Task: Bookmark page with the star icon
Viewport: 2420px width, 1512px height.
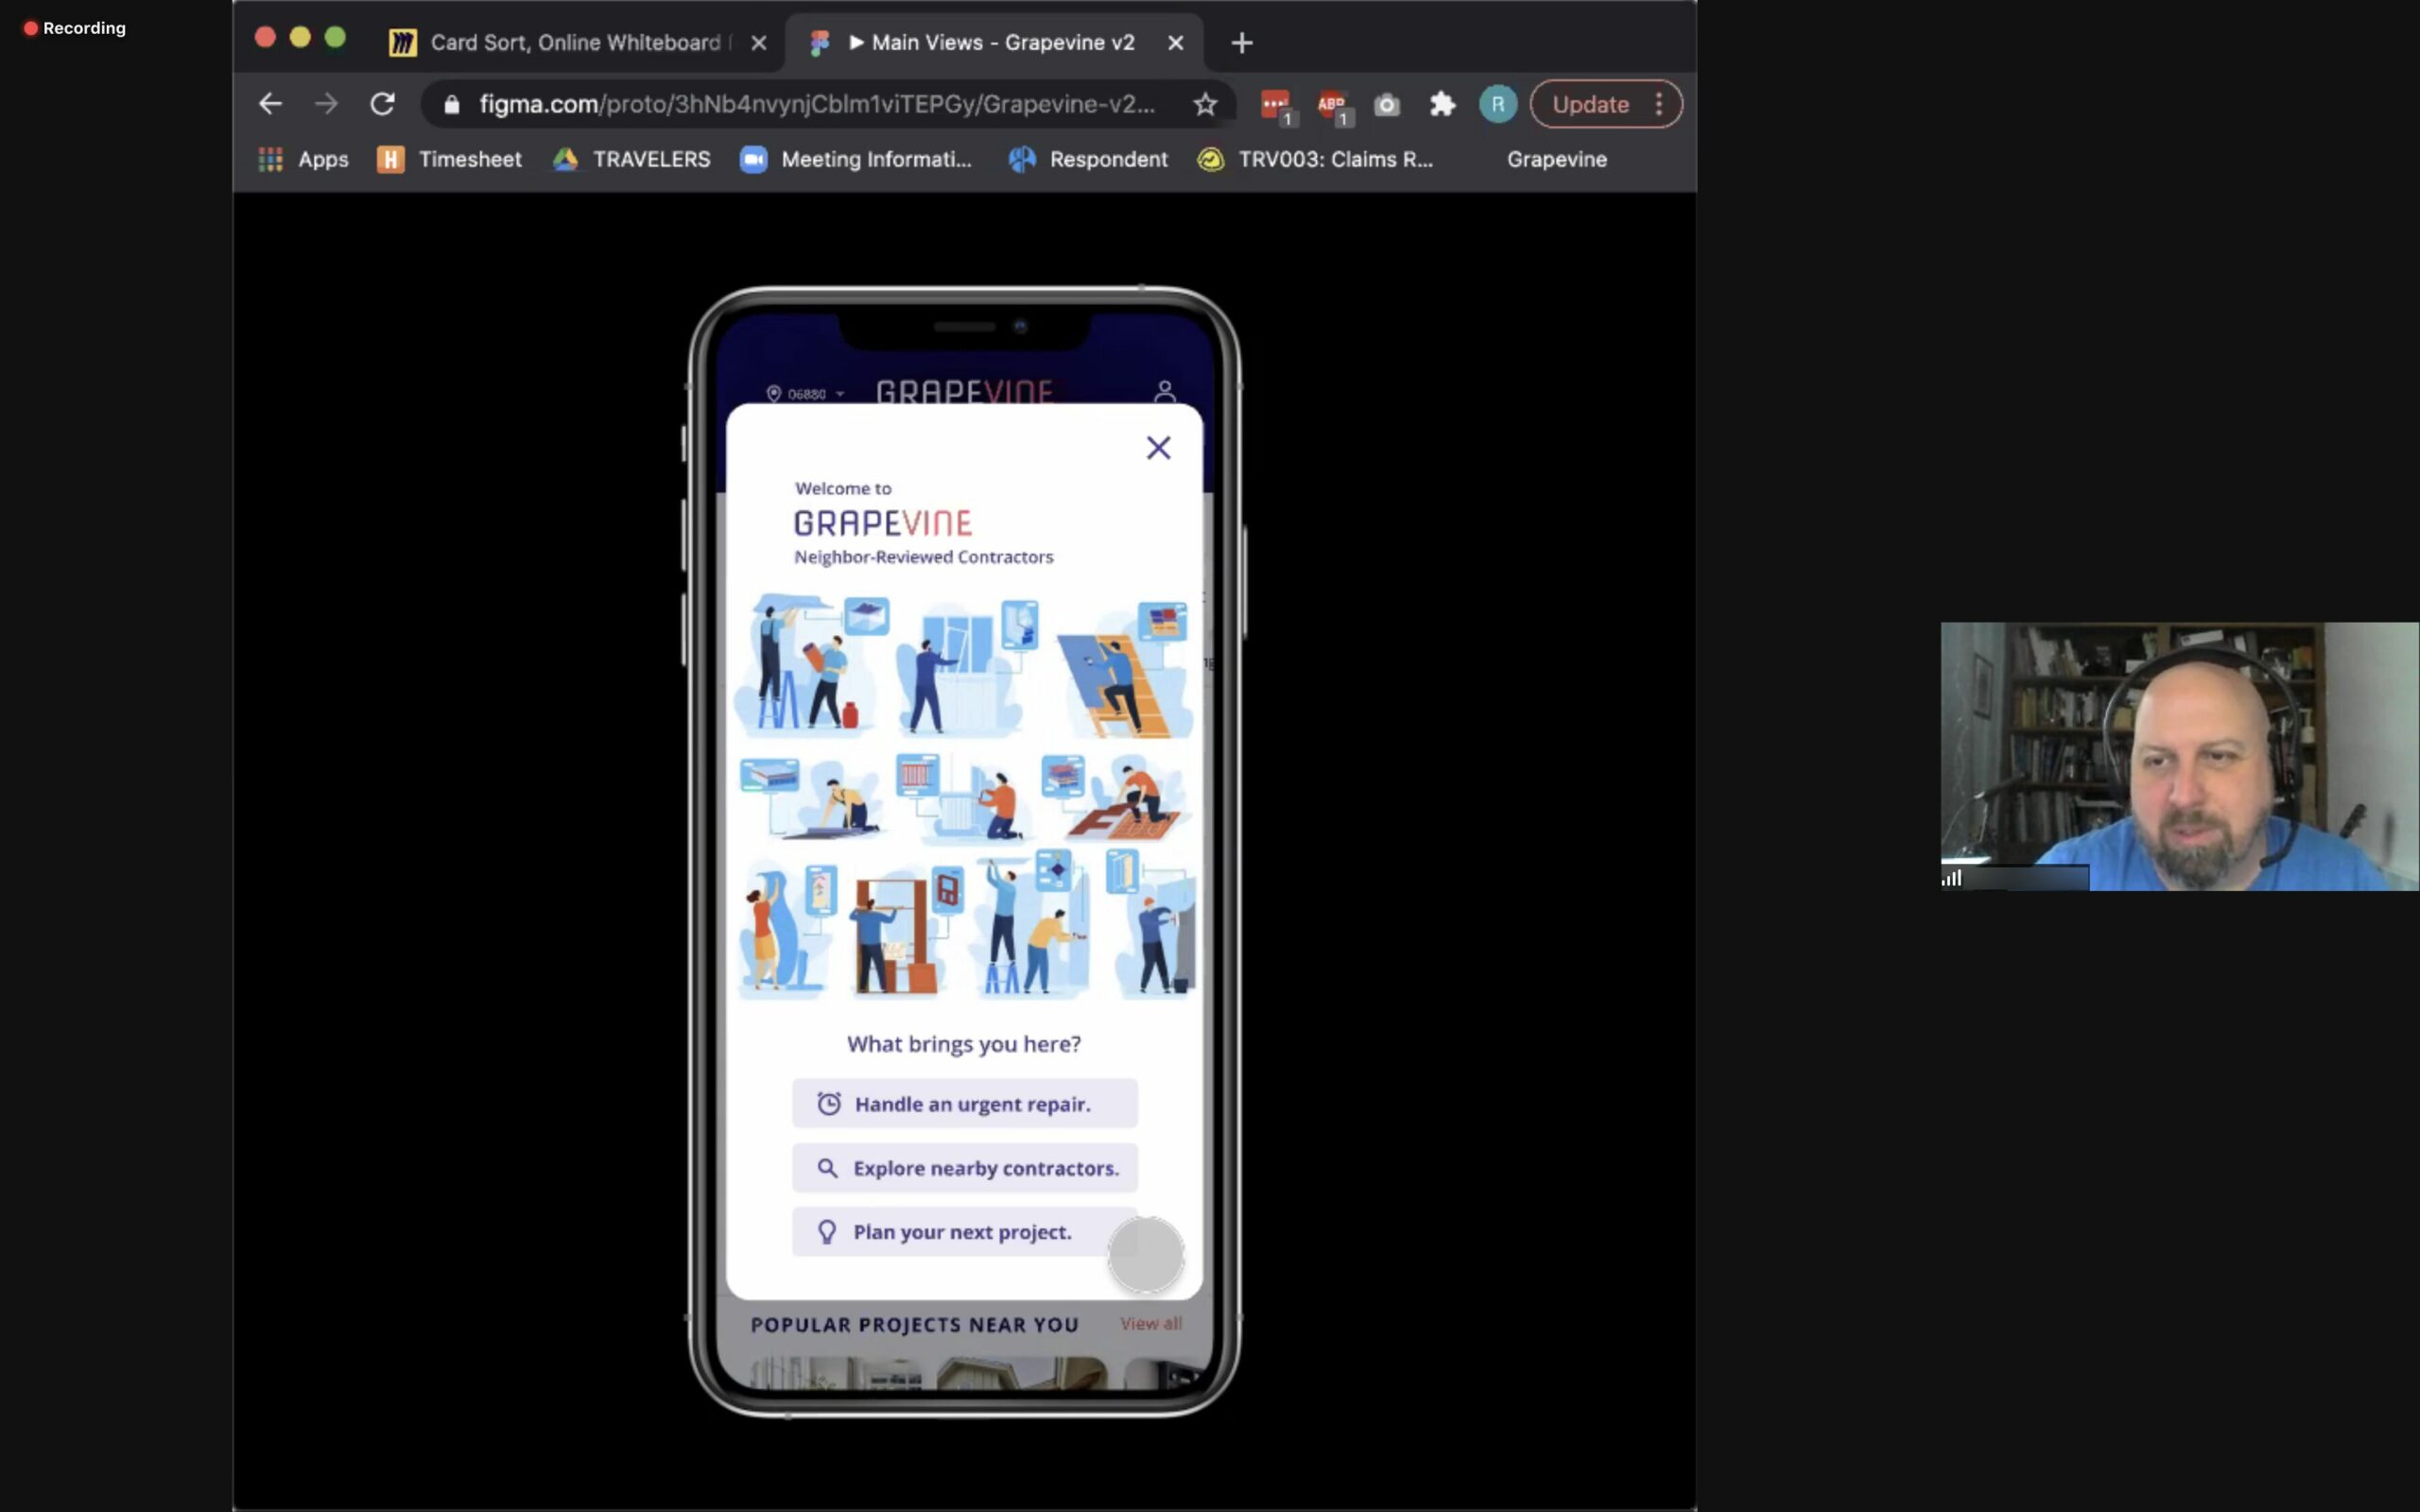Action: point(1205,104)
